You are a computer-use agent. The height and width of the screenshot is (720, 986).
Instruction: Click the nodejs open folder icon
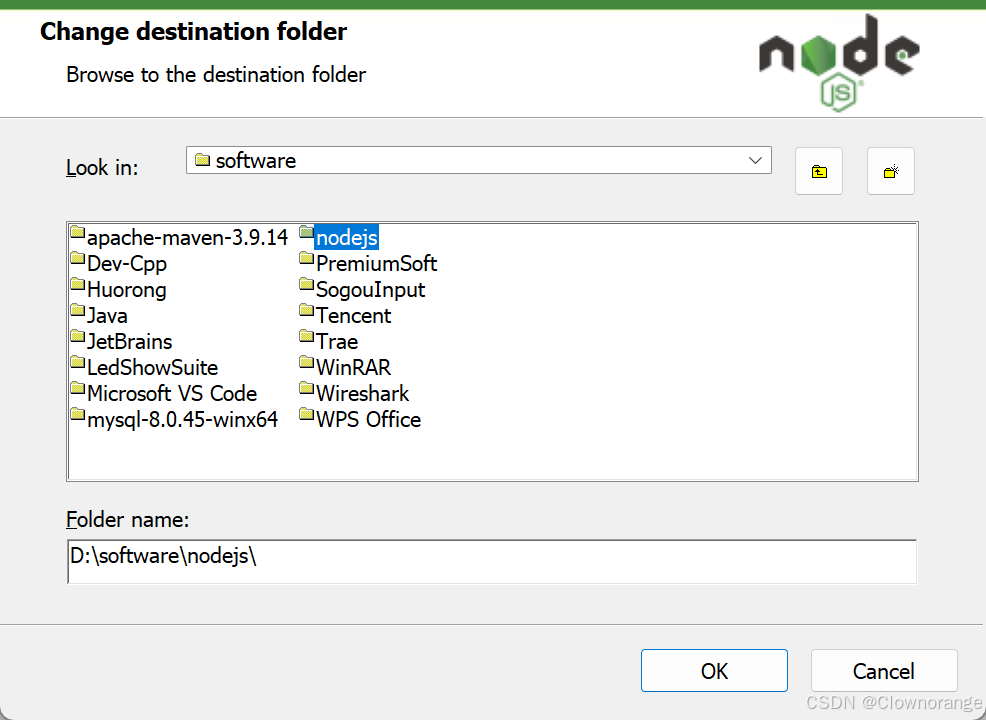306,232
